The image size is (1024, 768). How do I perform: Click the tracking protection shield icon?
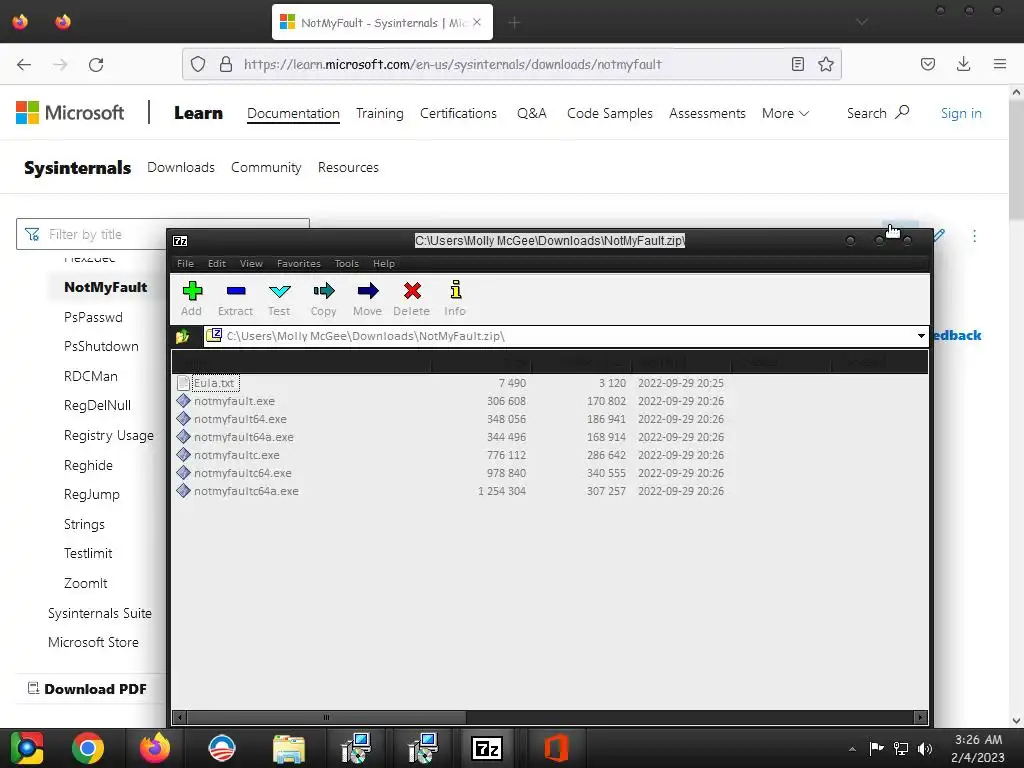(x=198, y=64)
